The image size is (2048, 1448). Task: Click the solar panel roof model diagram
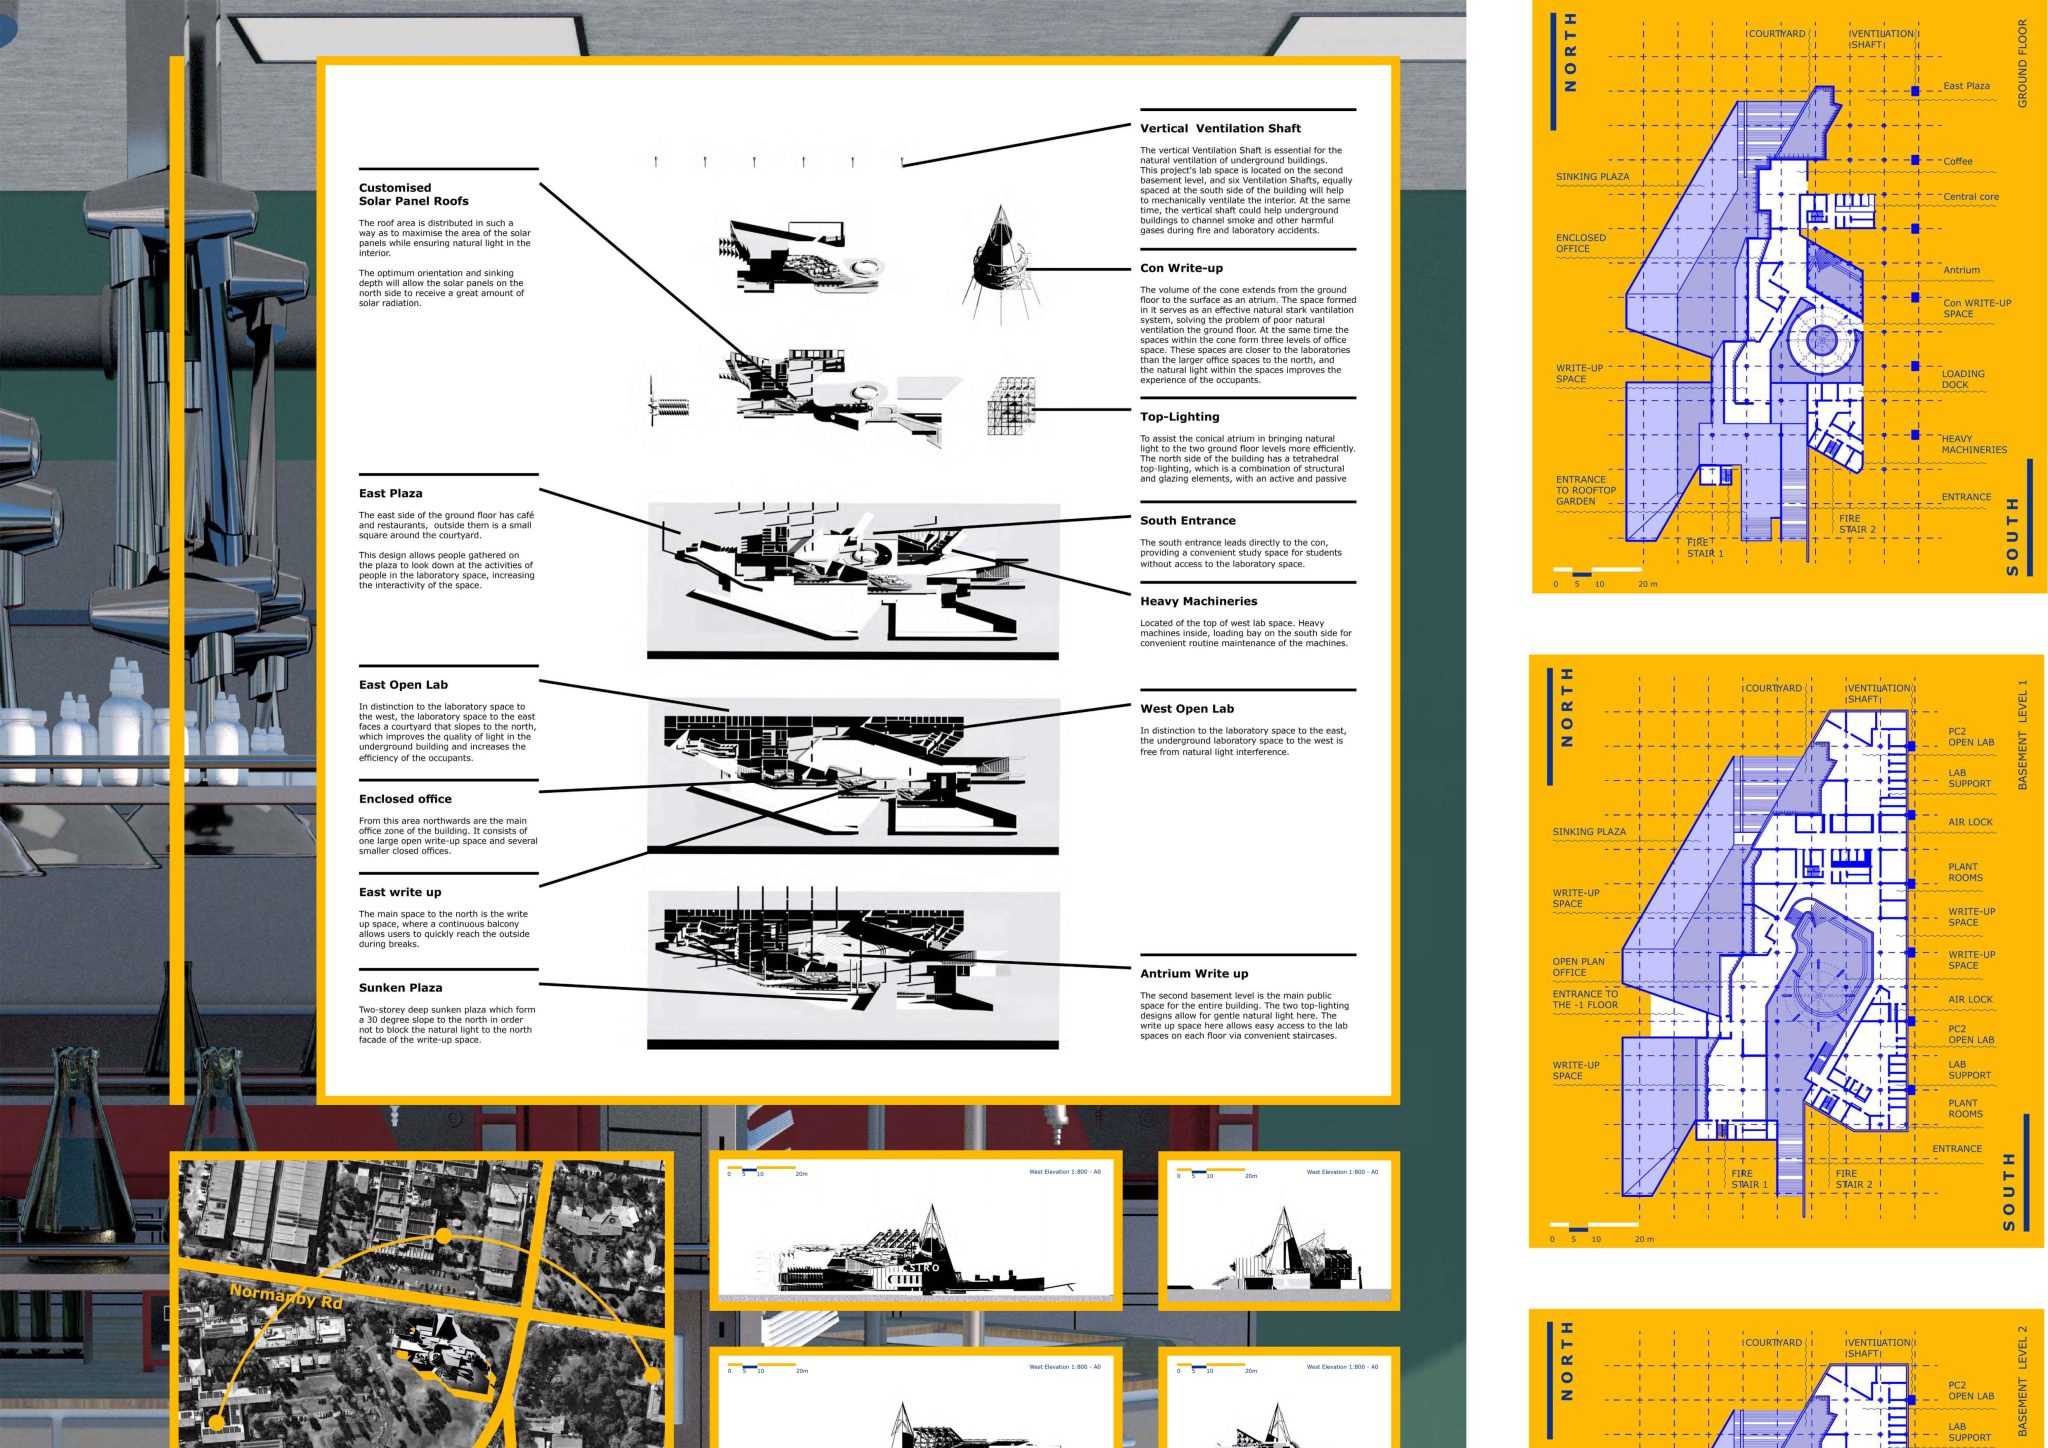800,256
